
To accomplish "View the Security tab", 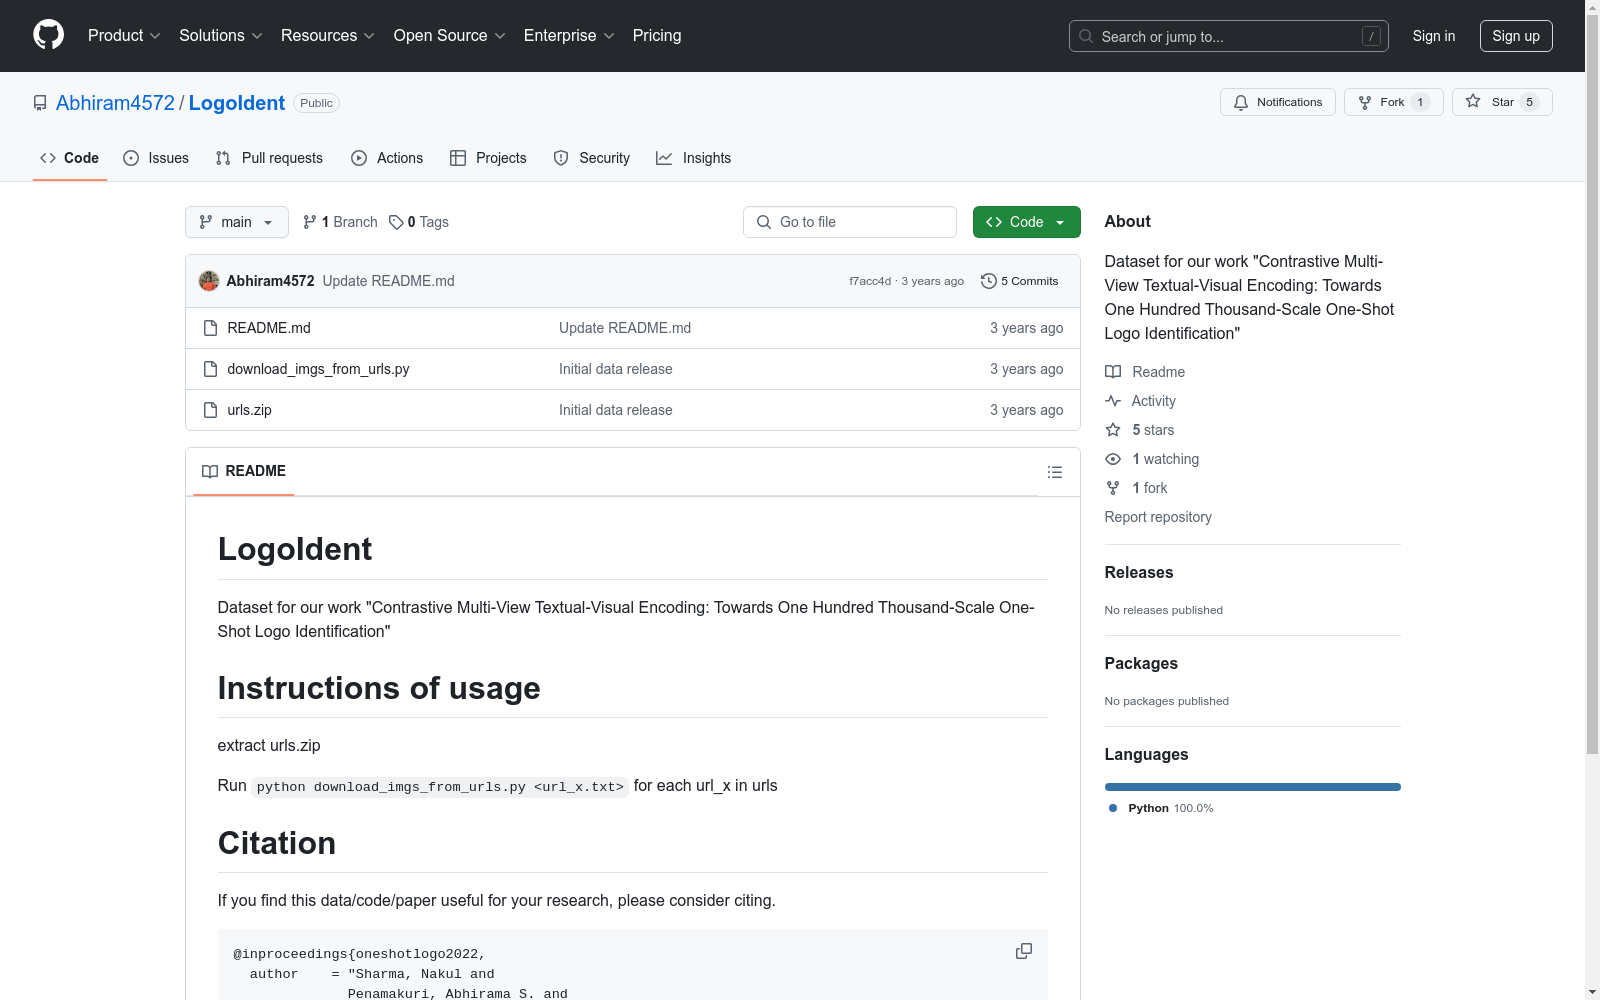I will pos(592,158).
